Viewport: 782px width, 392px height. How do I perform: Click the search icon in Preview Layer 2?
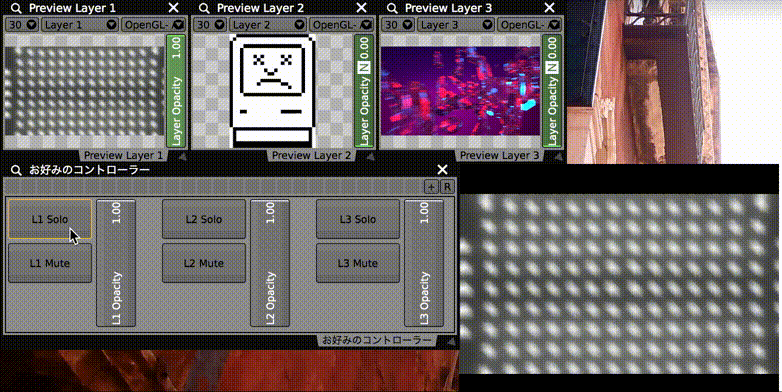(x=204, y=8)
